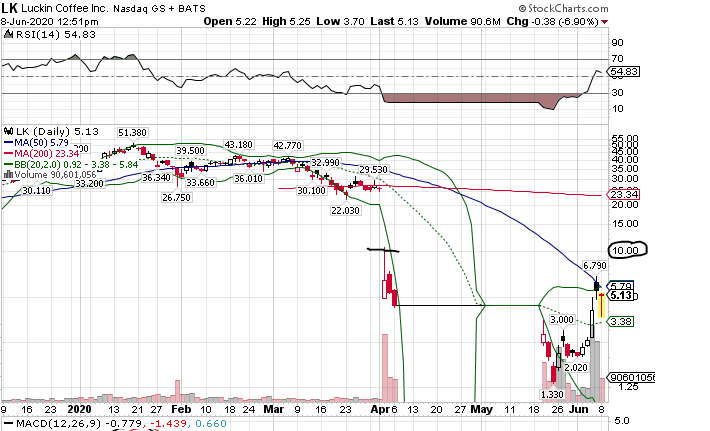The image size is (710, 431).
Task: Click the candlestick icon before LK (Daily)
Action: pyautogui.click(x=9, y=131)
